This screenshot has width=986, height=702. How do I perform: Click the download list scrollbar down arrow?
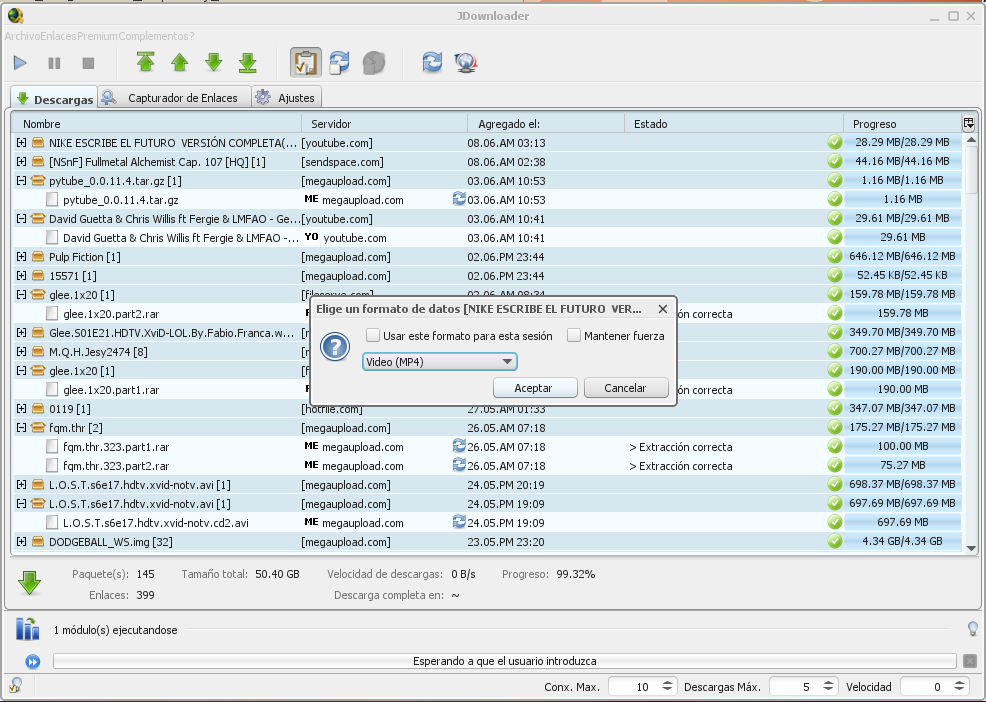pyautogui.click(x=971, y=548)
